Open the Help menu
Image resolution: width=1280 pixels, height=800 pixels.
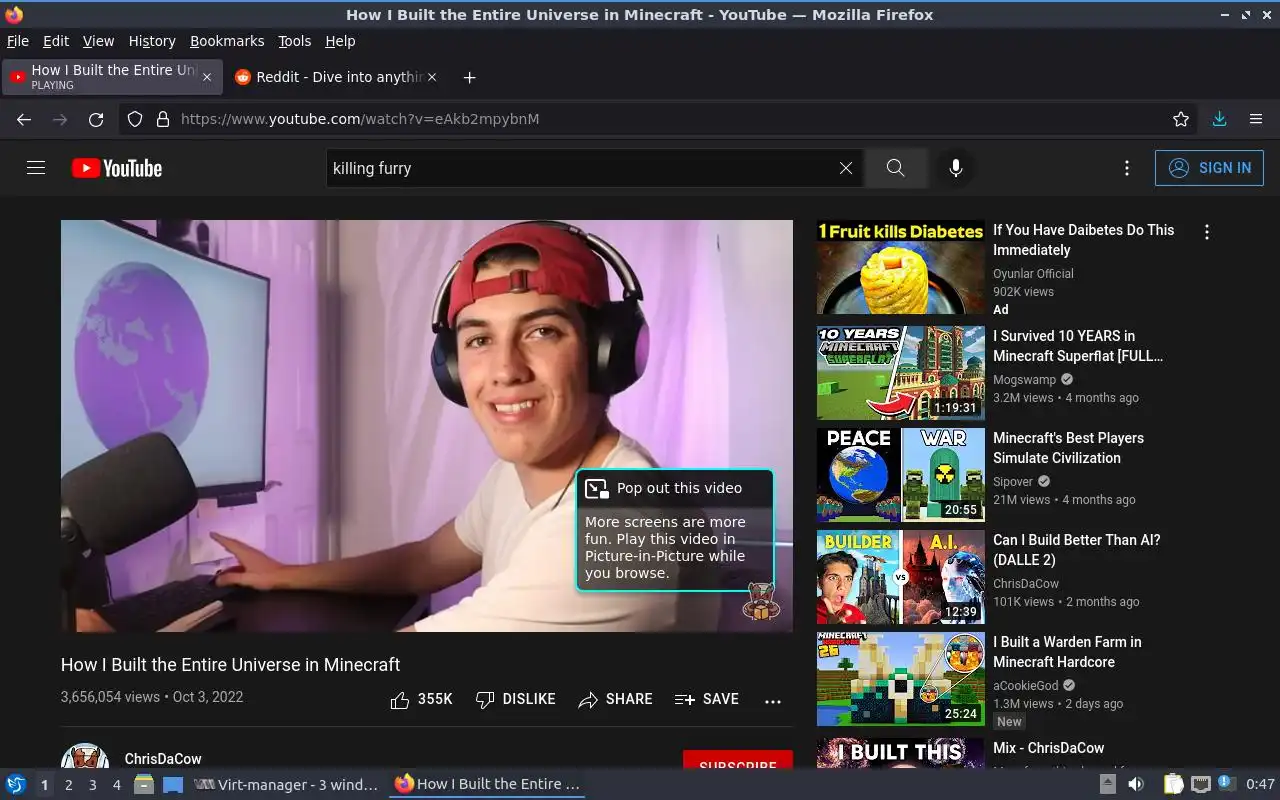tap(340, 41)
